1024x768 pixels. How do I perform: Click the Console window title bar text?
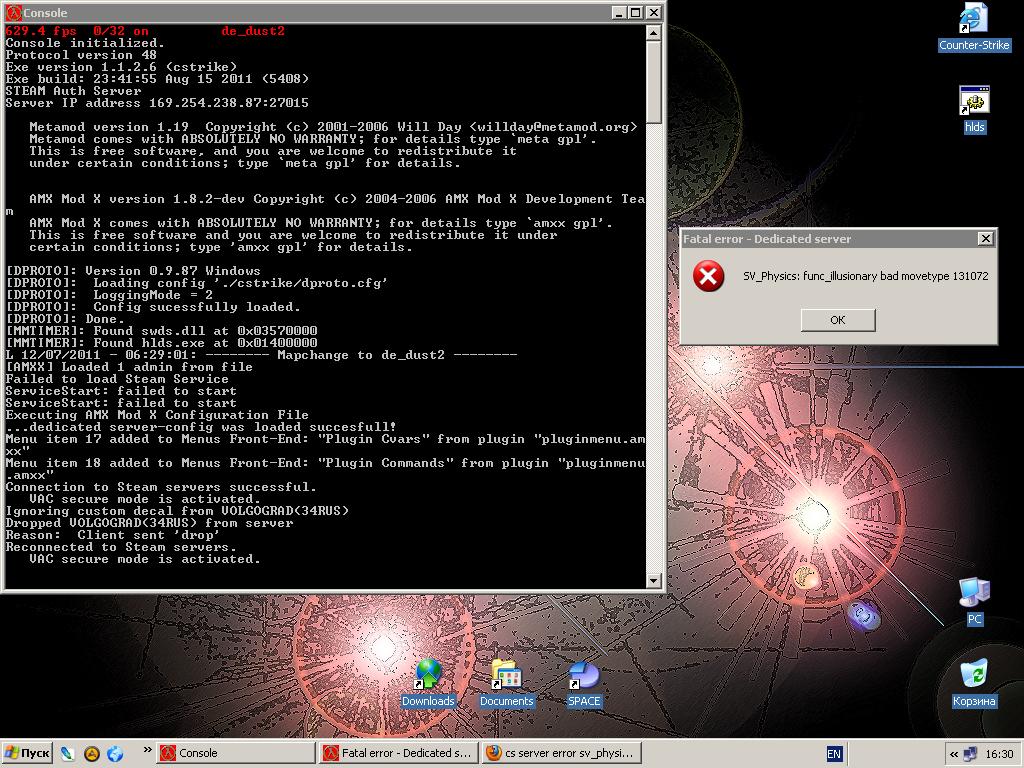(45, 12)
